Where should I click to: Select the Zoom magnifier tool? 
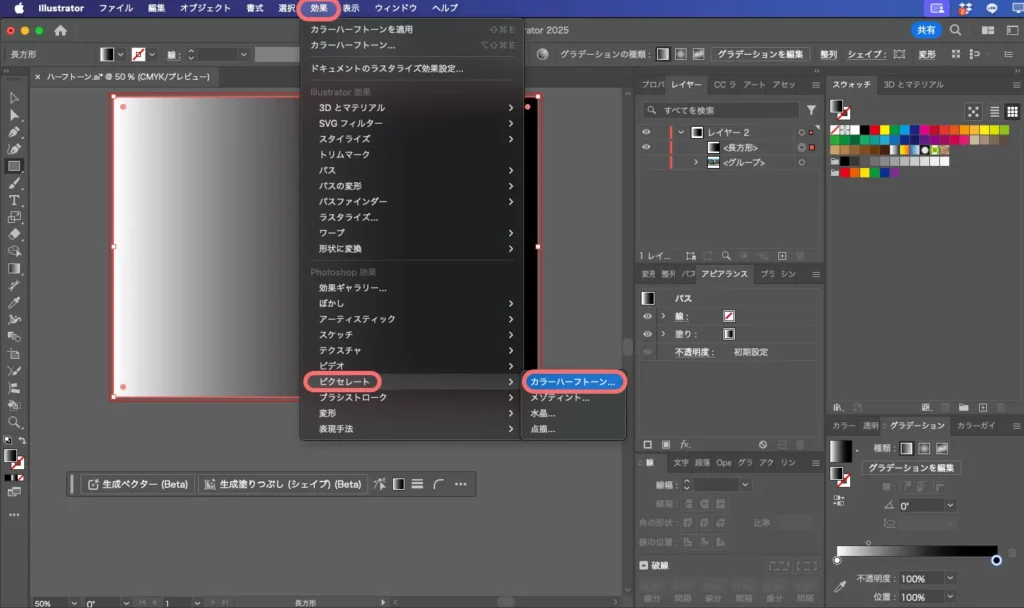[x=14, y=422]
